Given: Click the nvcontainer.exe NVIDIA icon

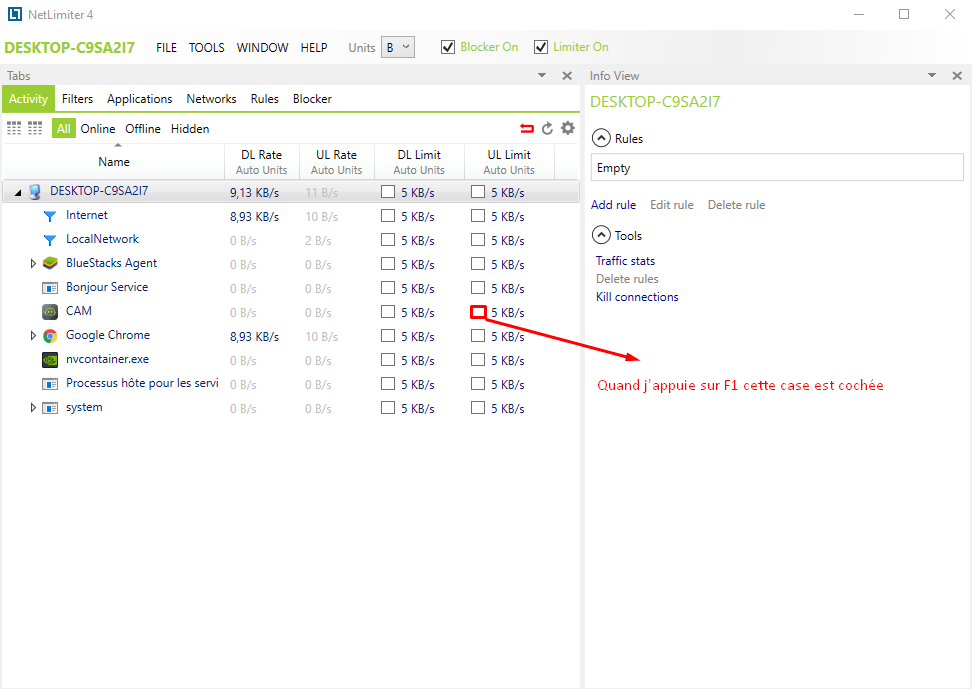Looking at the screenshot, I should [50, 360].
